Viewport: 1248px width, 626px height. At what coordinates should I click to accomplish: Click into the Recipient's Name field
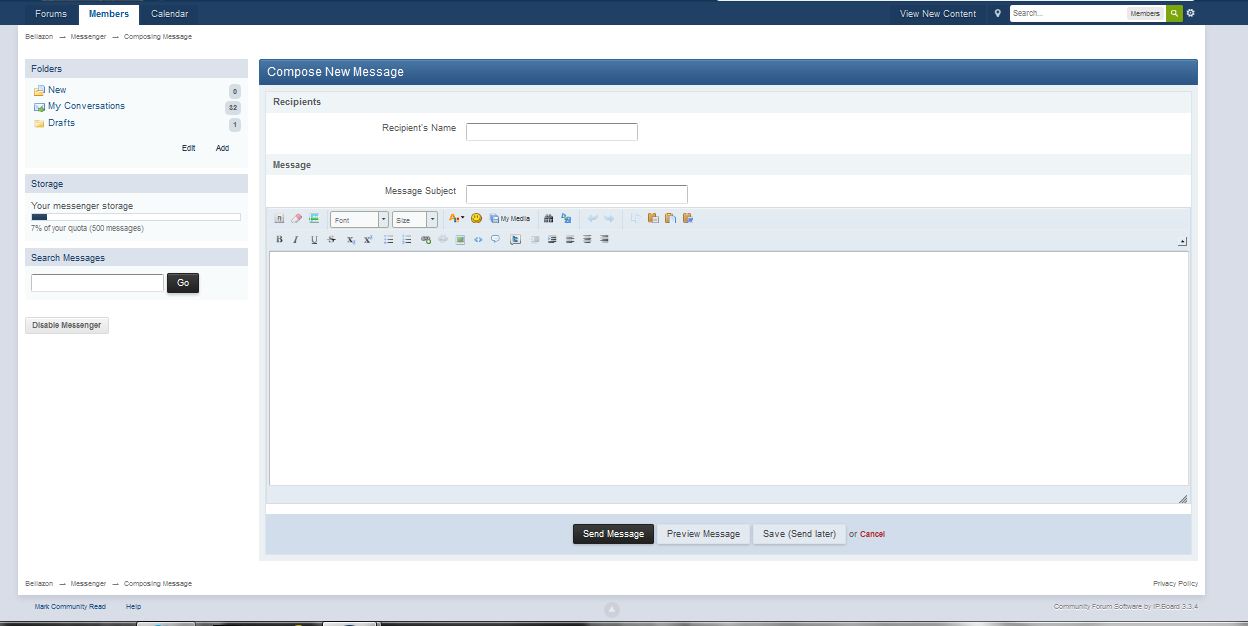tap(551, 132)
